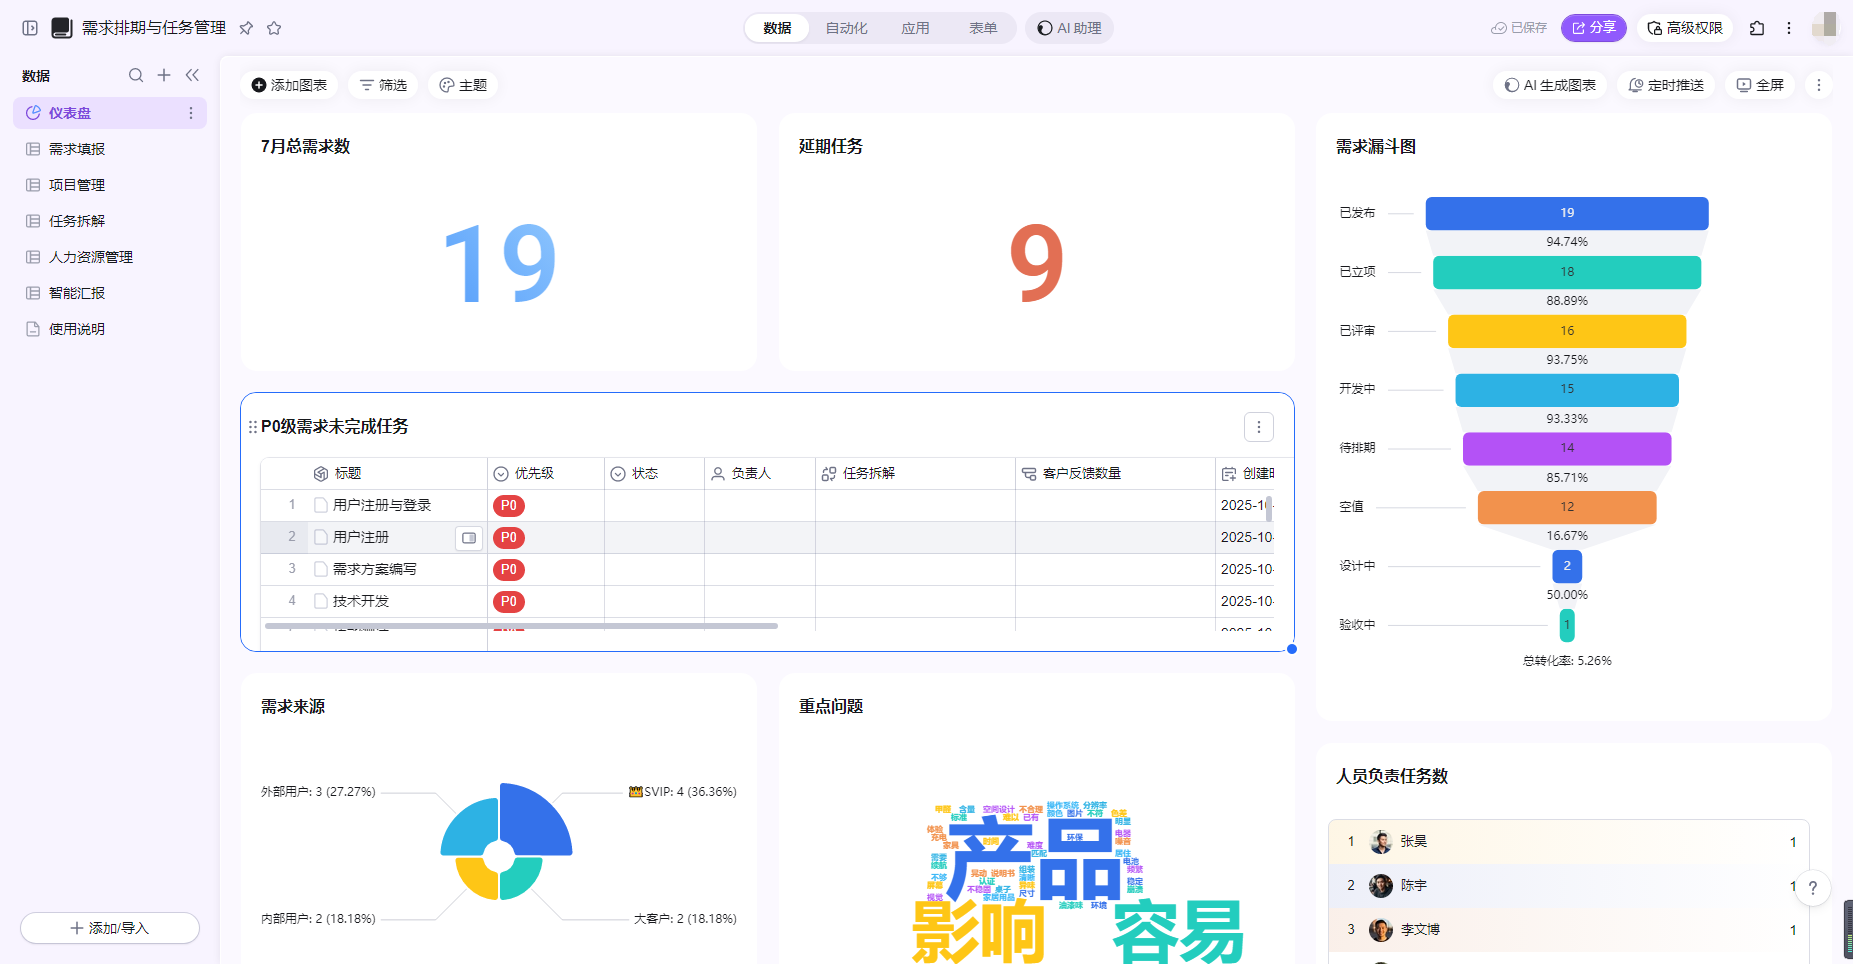Click the search icon in data sidebar
1853x964 pixels.
point(136,75)
